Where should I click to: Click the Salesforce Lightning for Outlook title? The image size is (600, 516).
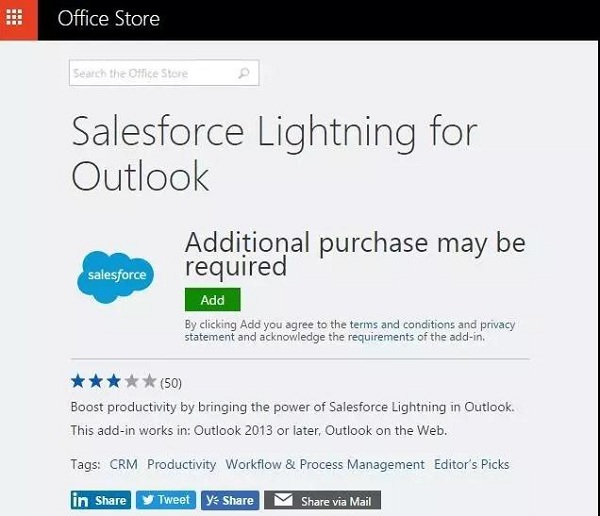coord(274,153)
